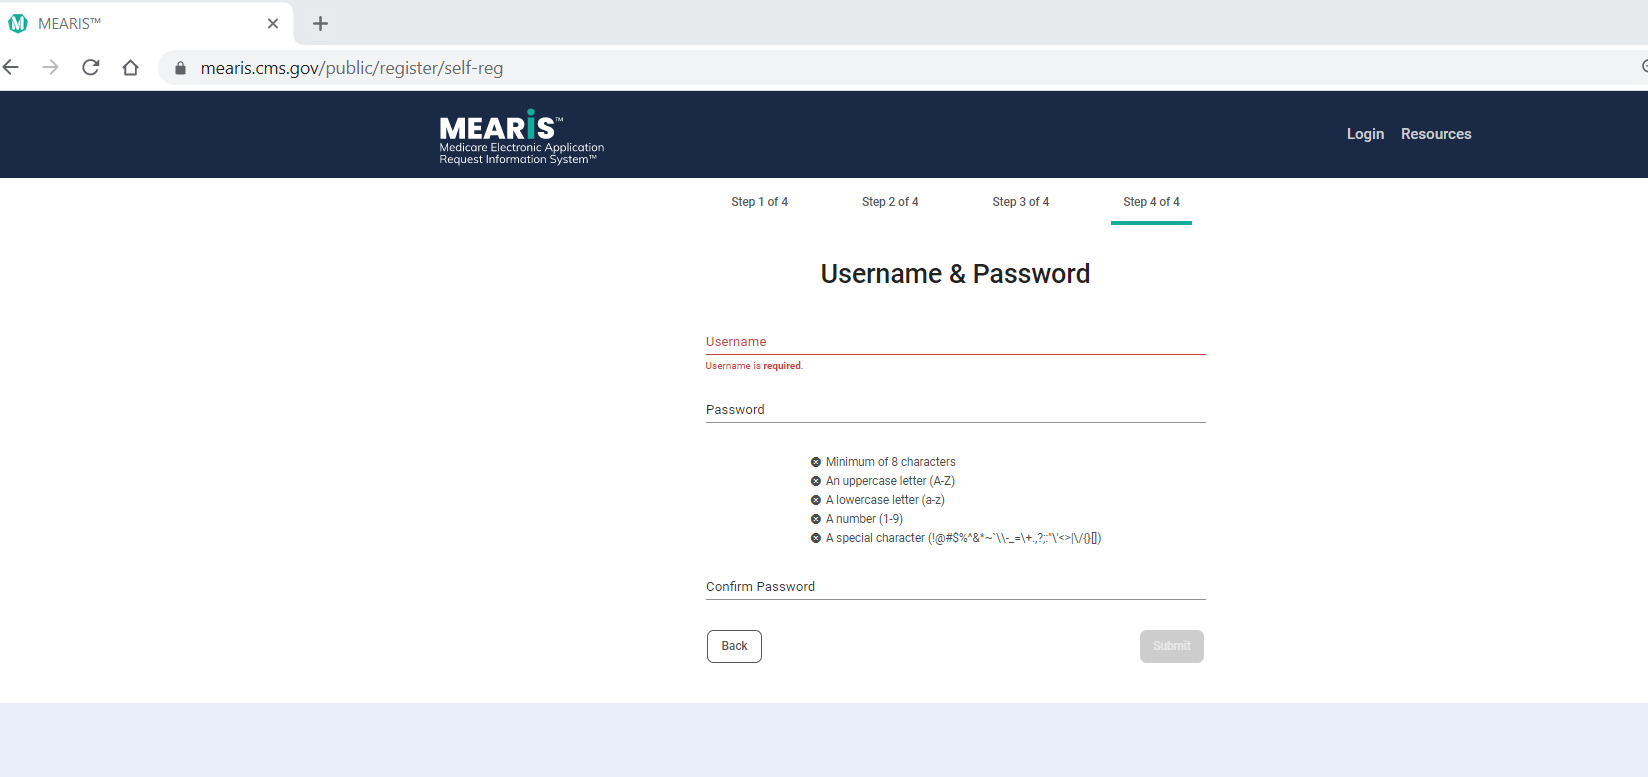
Task: Click the Submit button
Action: 1171,646
